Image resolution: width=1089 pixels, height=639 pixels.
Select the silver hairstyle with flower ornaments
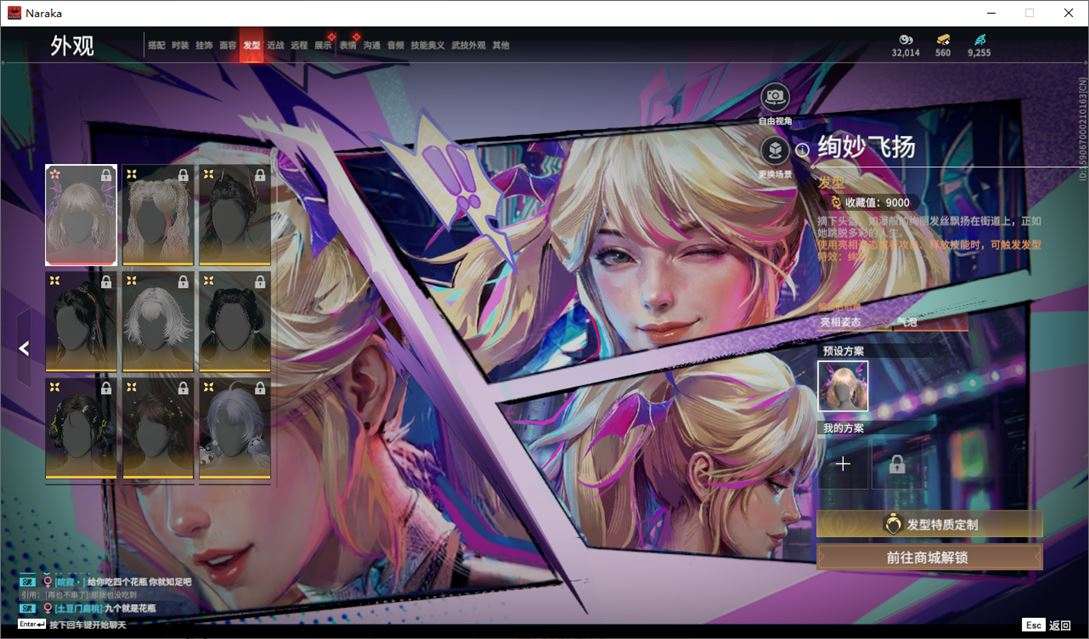click(x=235, y=428)
